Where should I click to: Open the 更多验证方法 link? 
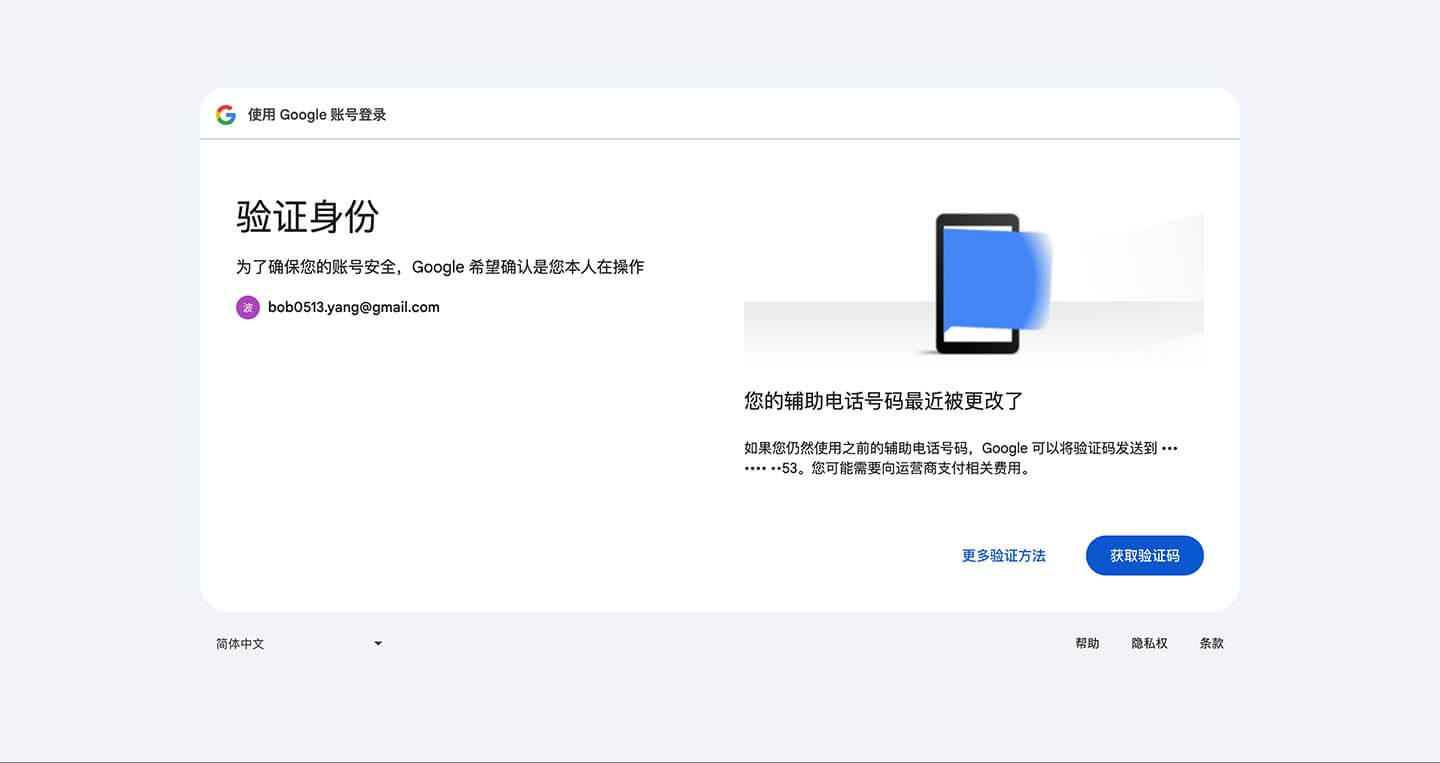(x=1003, y=556)
